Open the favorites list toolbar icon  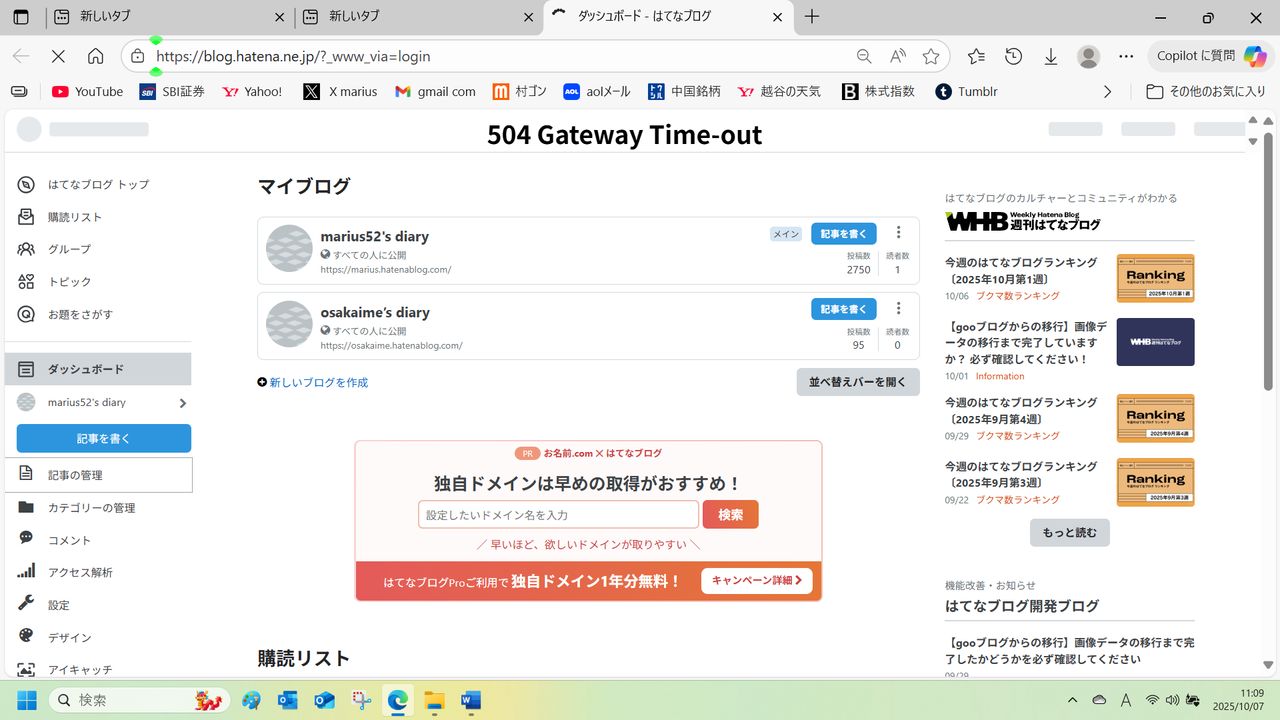[976, 57]
